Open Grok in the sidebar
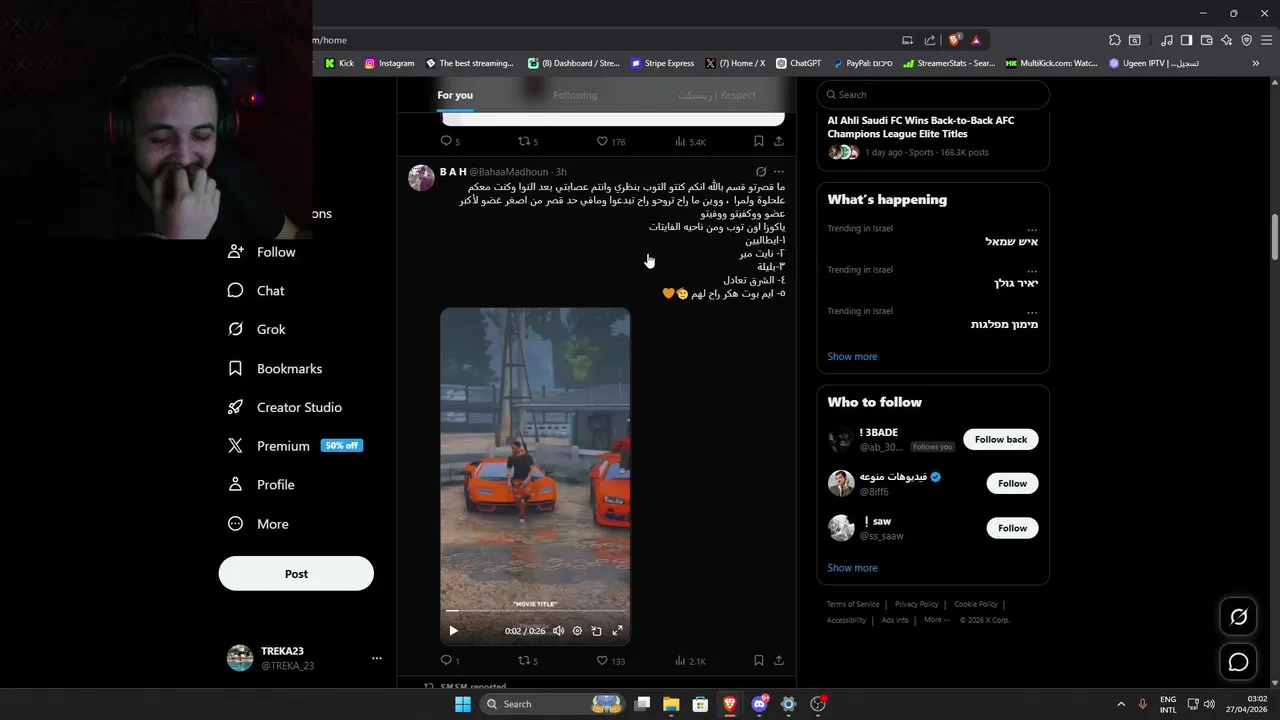 (x=257, y=329)
